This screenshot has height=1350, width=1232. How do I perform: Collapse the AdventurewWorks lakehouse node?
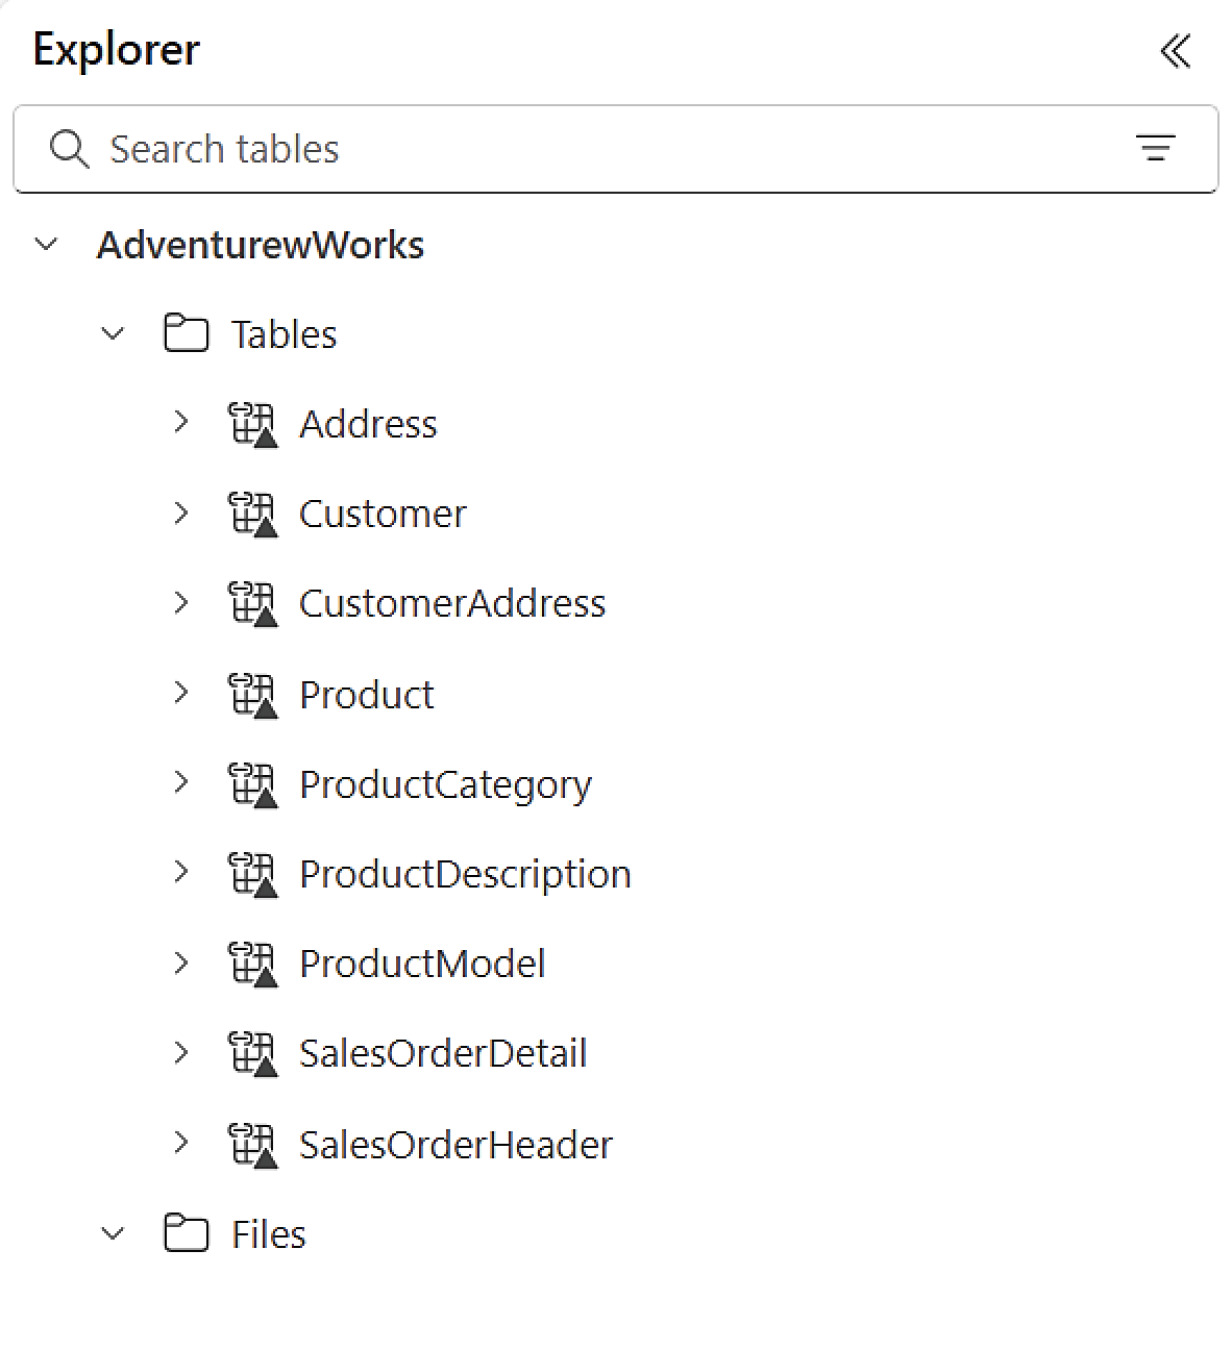46,244
